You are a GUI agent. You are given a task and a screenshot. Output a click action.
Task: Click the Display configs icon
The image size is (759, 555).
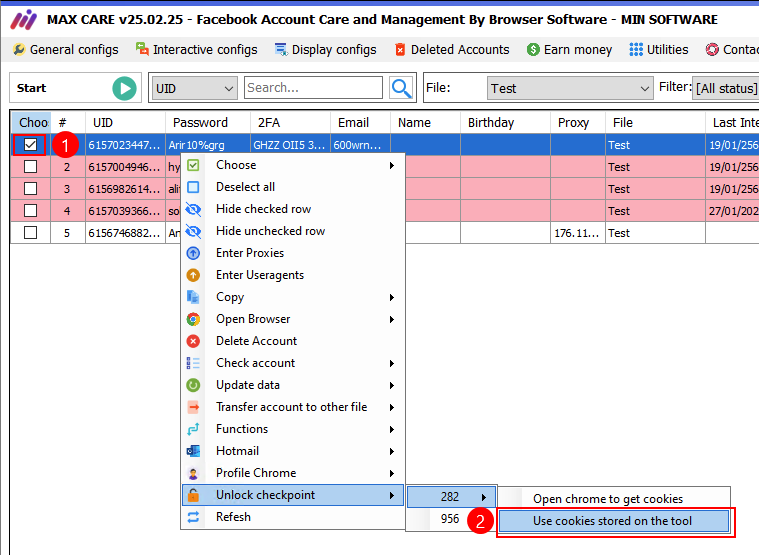[281, 49]
